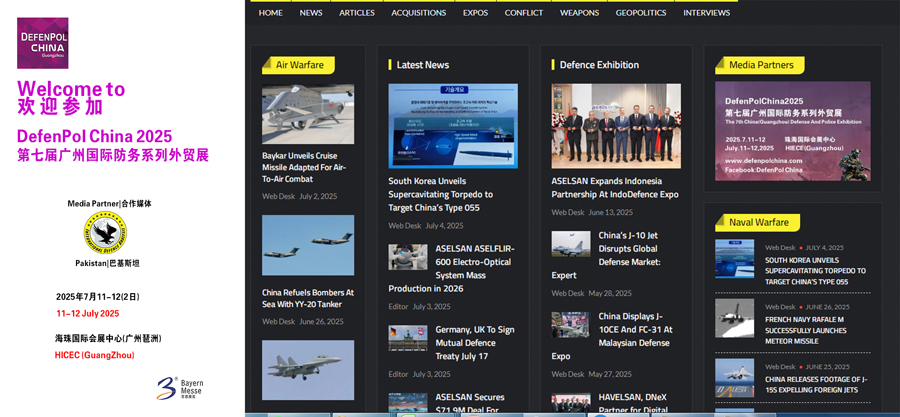900x417 pixels.
Task: Open Naval Warfare torpedo thumbnail dated July 4
Action: [735, 259]
